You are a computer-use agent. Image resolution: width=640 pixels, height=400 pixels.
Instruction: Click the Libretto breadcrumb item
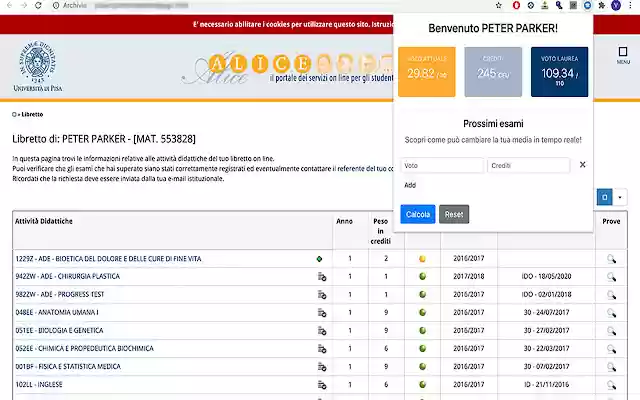[x=30, y=114]
